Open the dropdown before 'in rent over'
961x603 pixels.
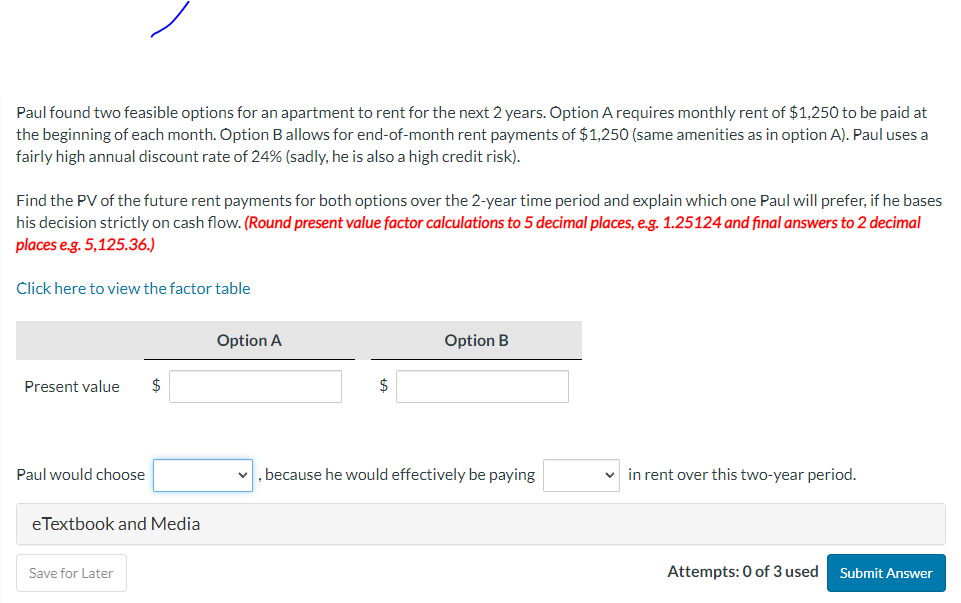click(581, 474)
